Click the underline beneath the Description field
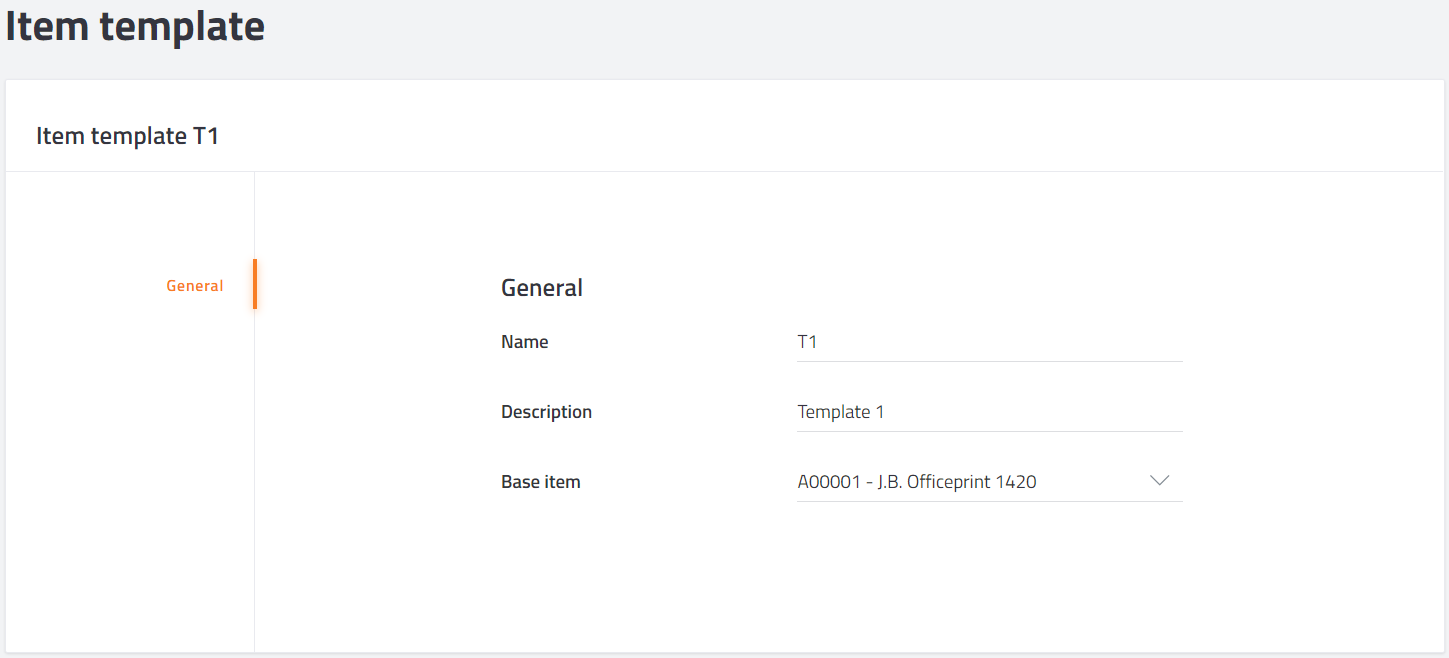Image resolution: width=1449 pixels, height=658 pixels. point(990,431)
